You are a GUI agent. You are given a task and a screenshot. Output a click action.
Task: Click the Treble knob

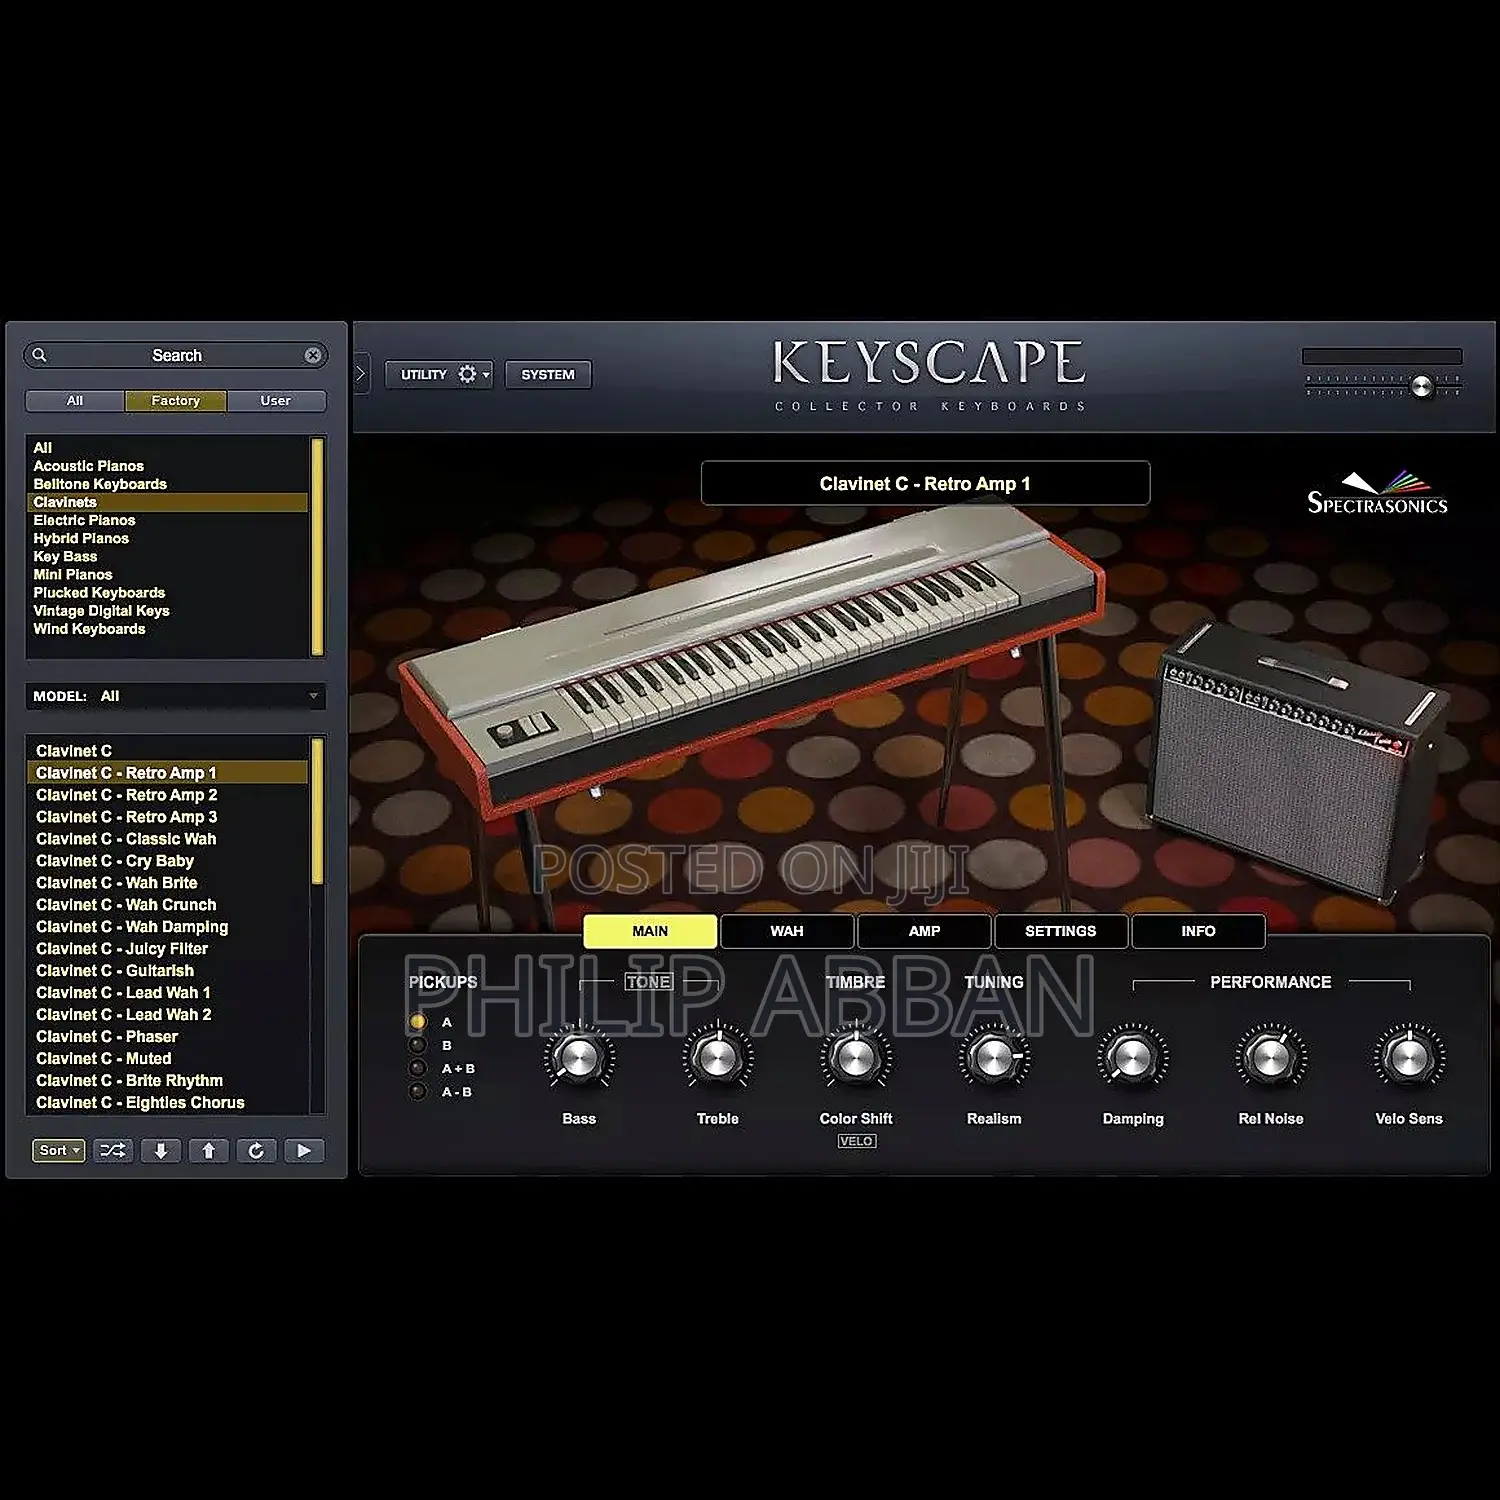pos(717,1058)
